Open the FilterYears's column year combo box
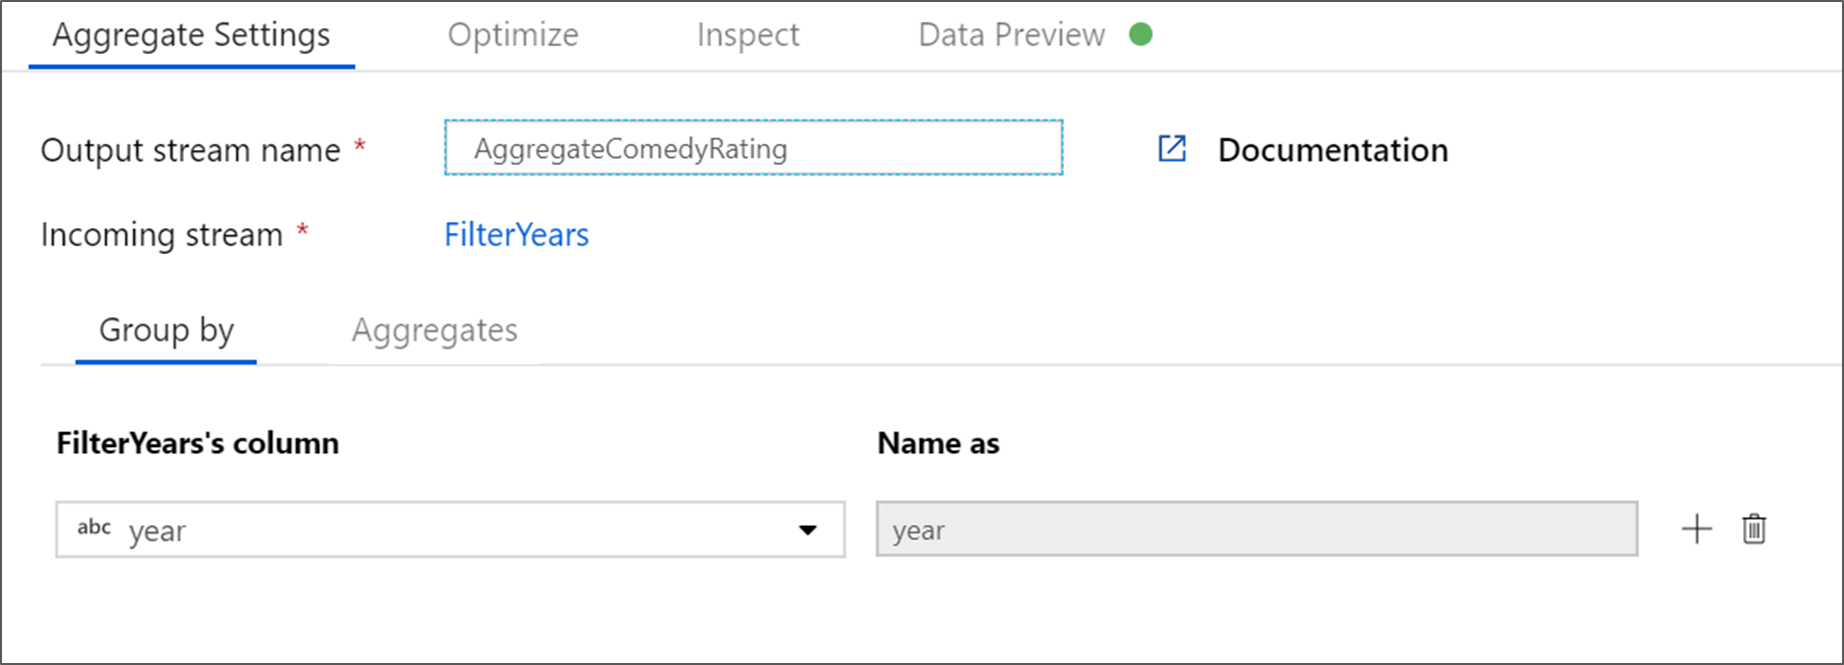 pyautogui.click(x=450, y=529)
